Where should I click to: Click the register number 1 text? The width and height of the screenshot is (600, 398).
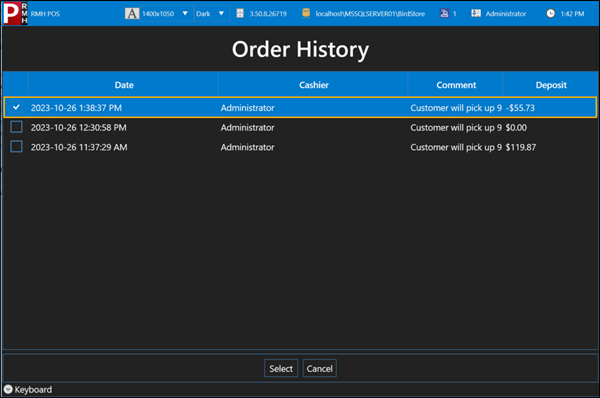coord(455,14)
